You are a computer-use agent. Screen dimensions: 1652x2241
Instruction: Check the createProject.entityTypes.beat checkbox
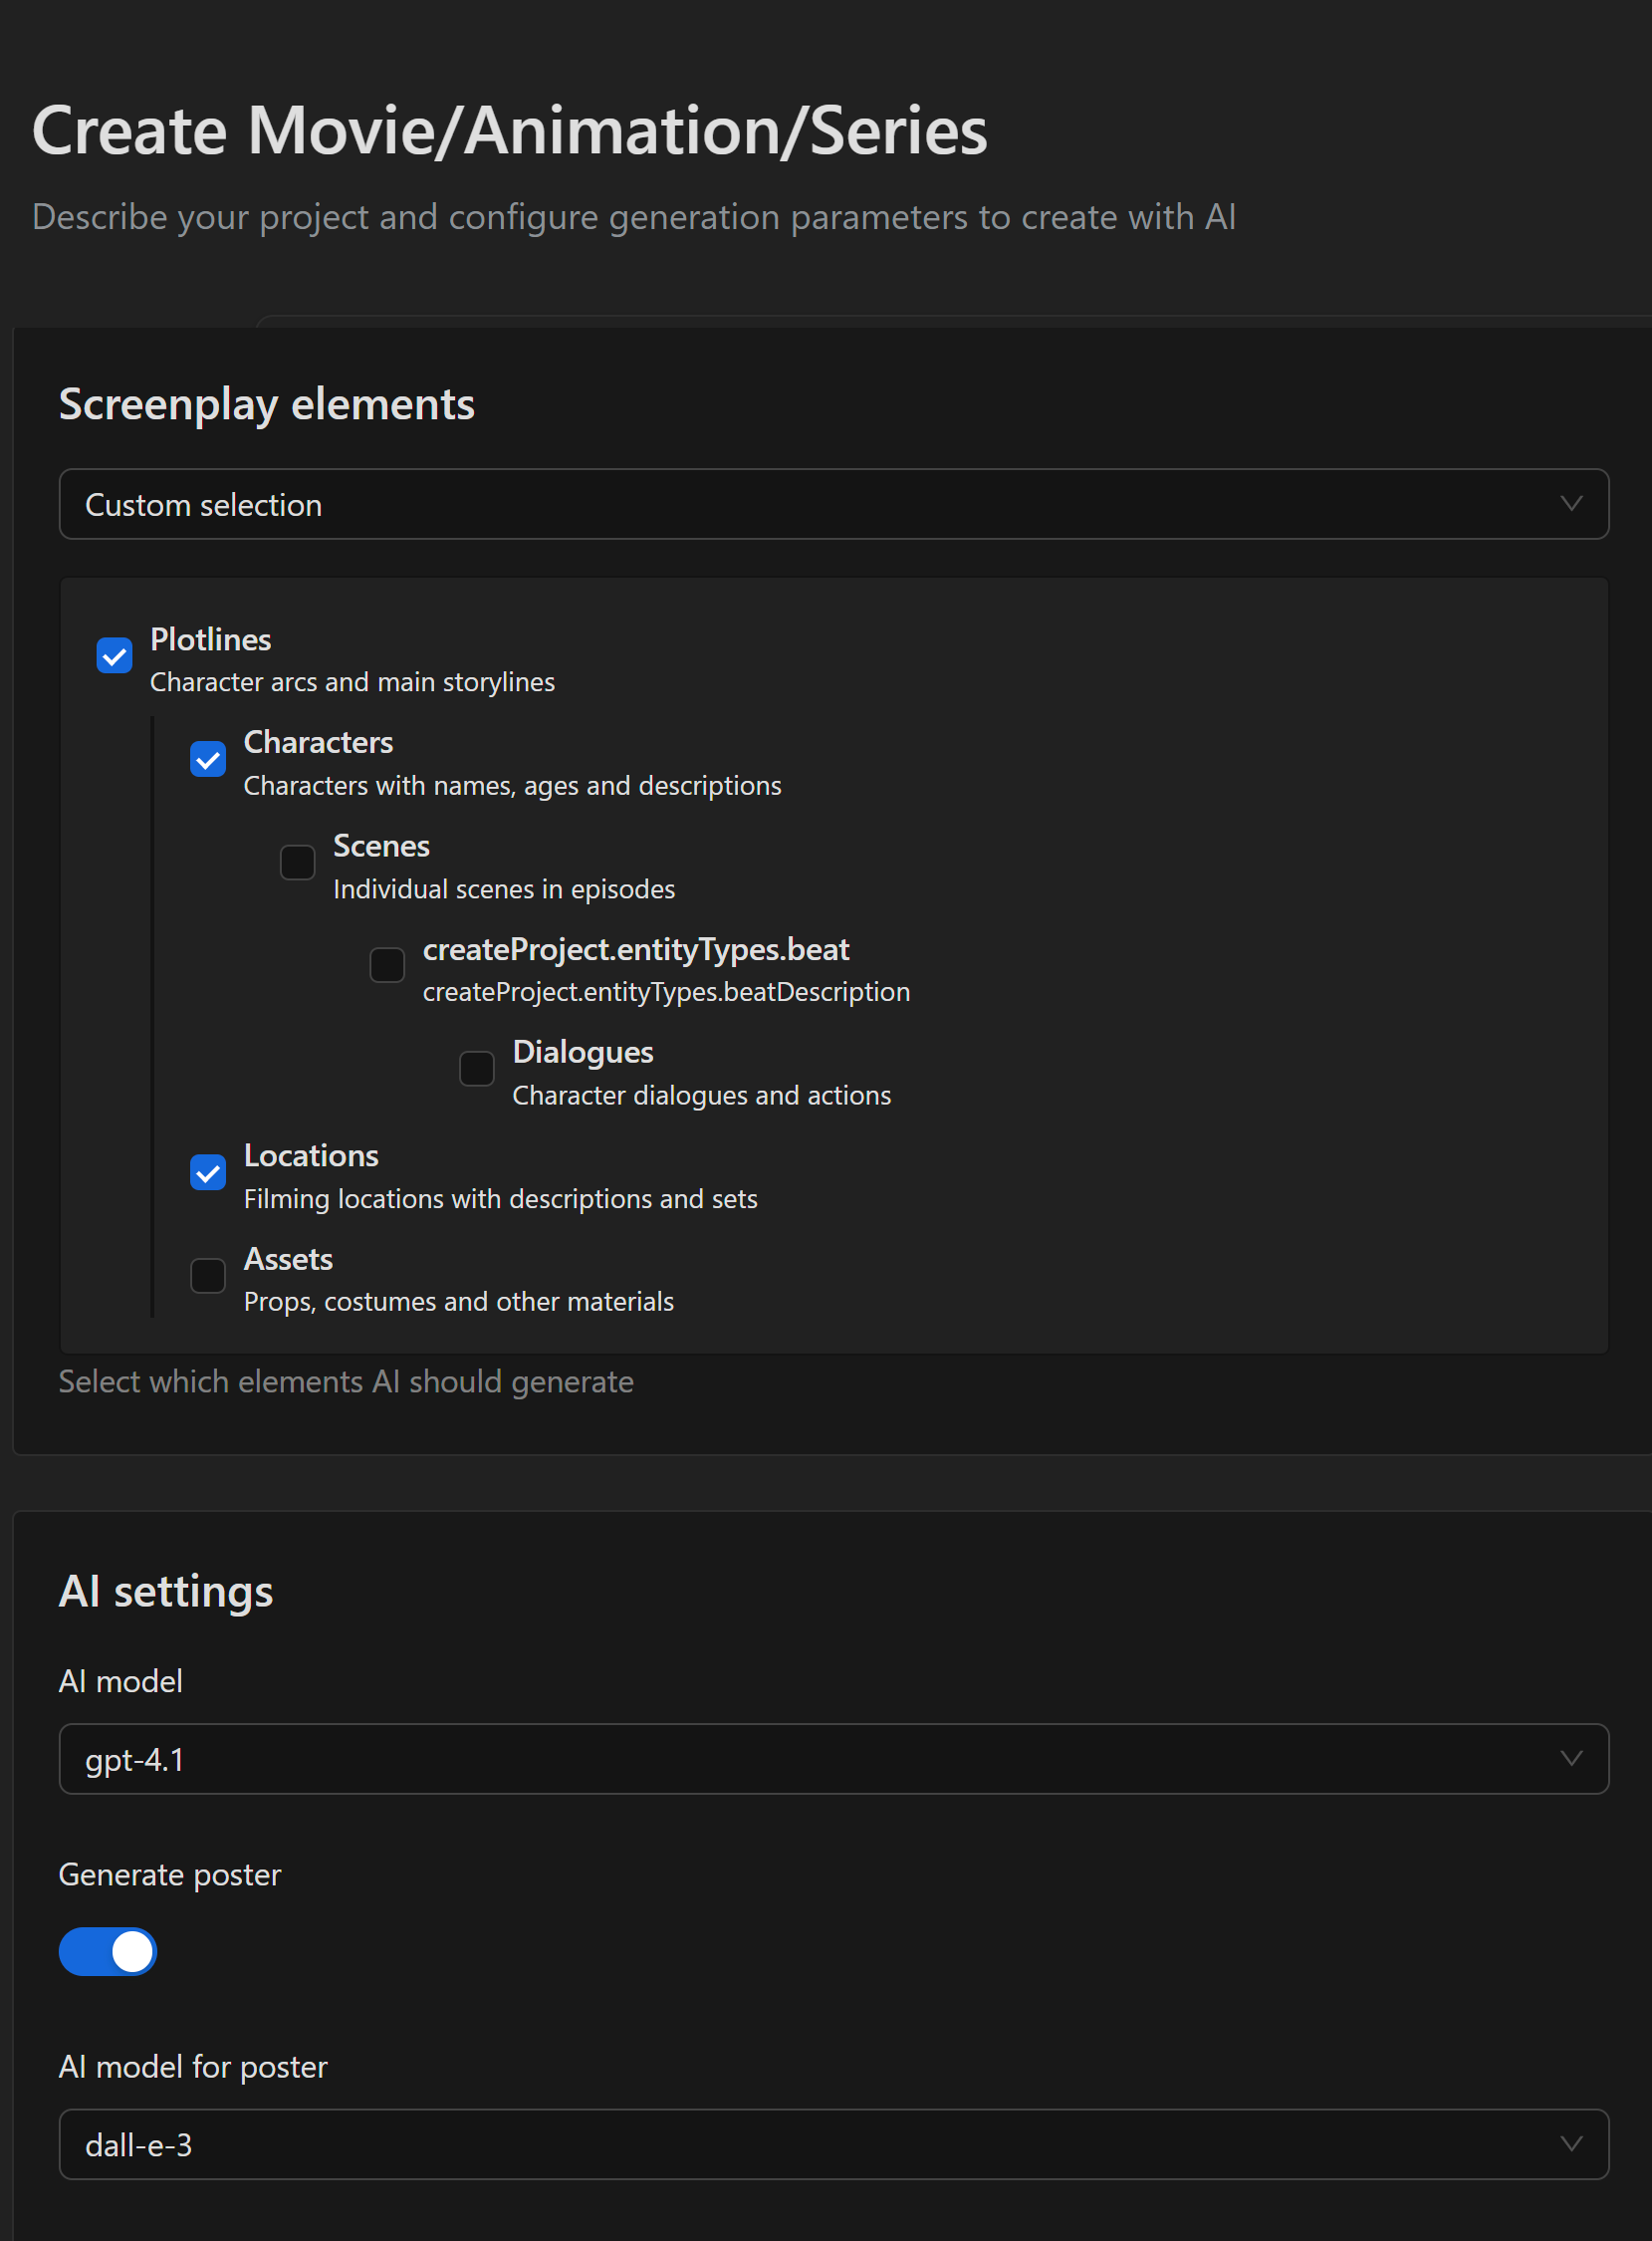point(387,966)
